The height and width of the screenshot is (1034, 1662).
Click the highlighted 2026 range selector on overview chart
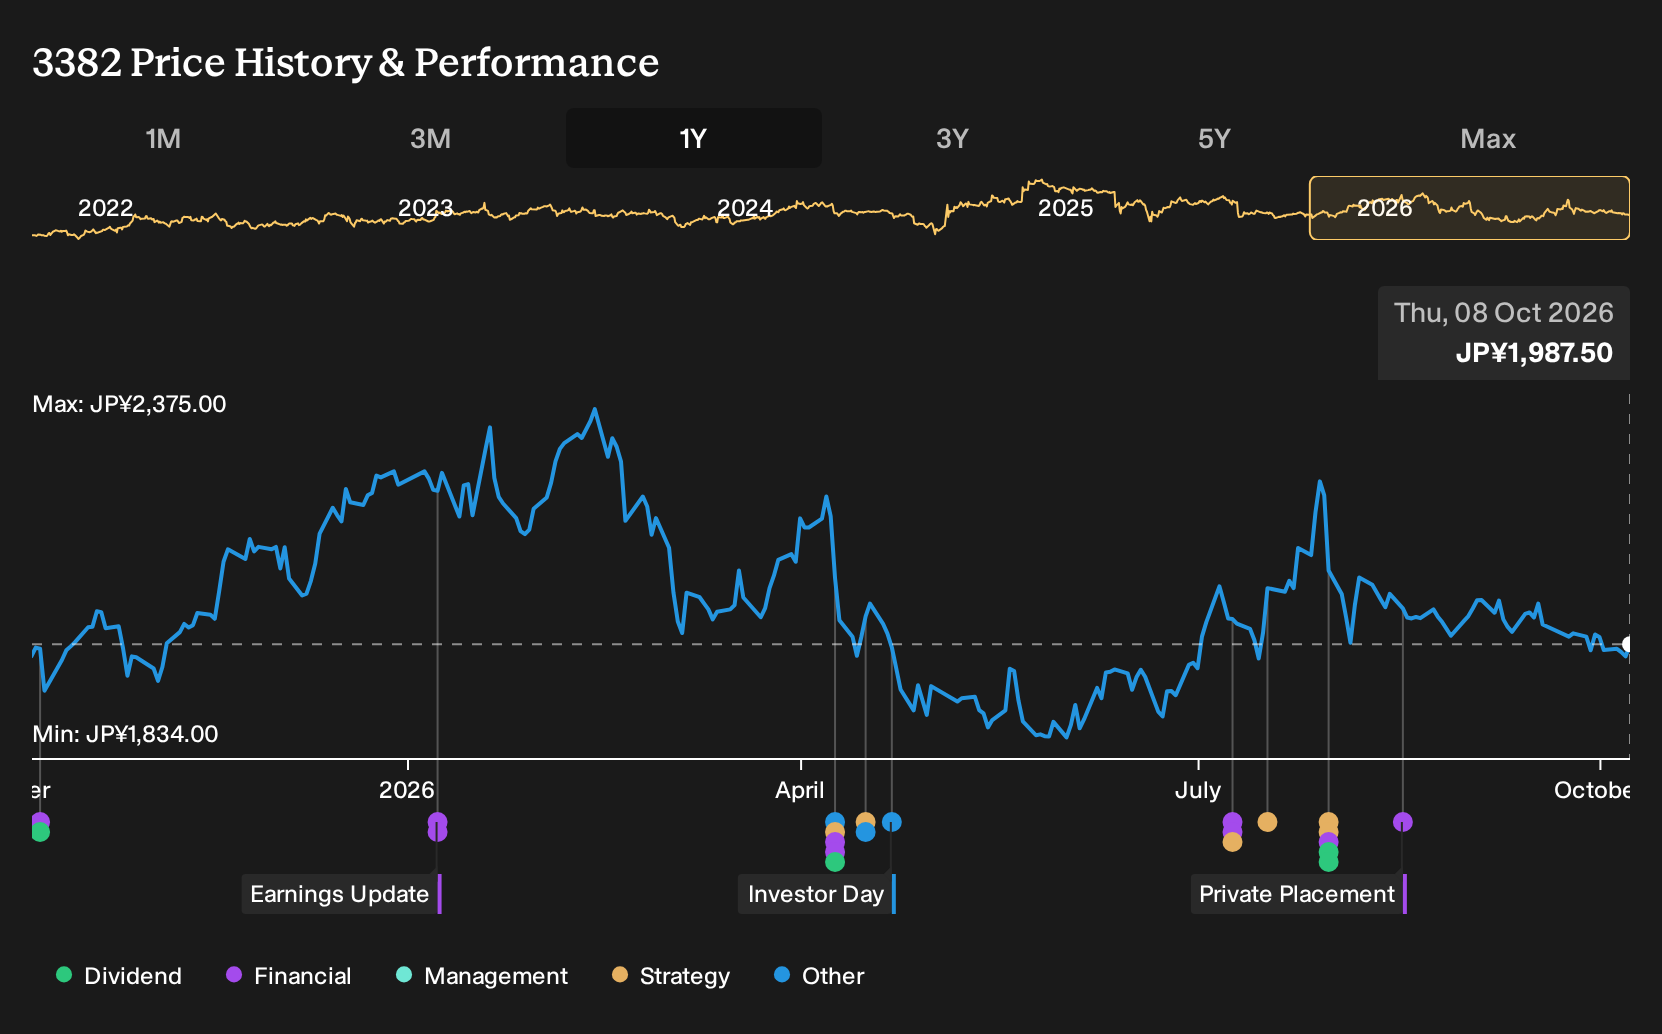1469,208
